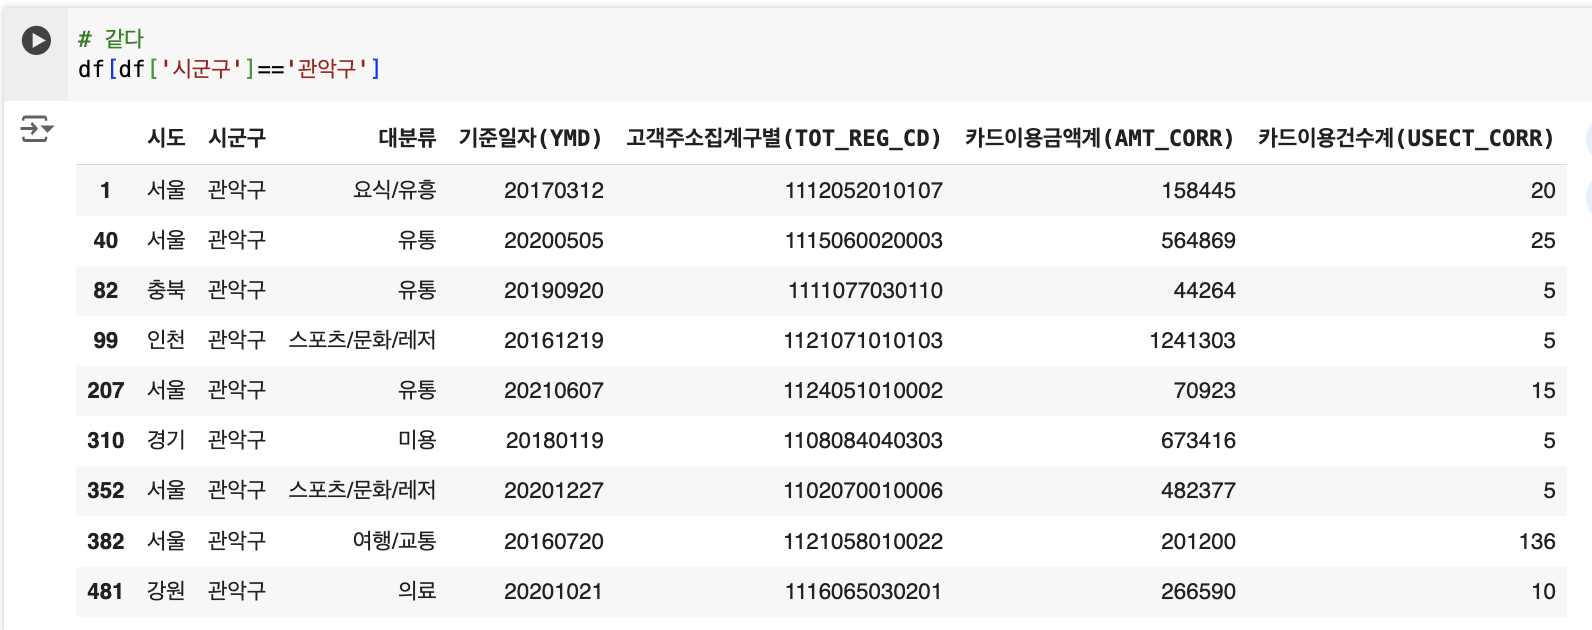This screenshot has width=1592, height=630.
Task: Click the 경기 cell in row 310
Action: (x=166, y=440)
